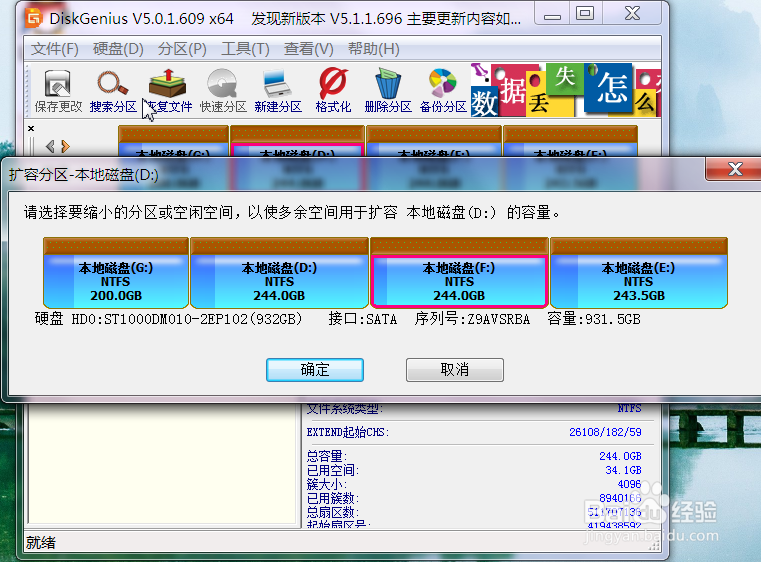Open the 工具(T) menu

(x=245, y=49)
